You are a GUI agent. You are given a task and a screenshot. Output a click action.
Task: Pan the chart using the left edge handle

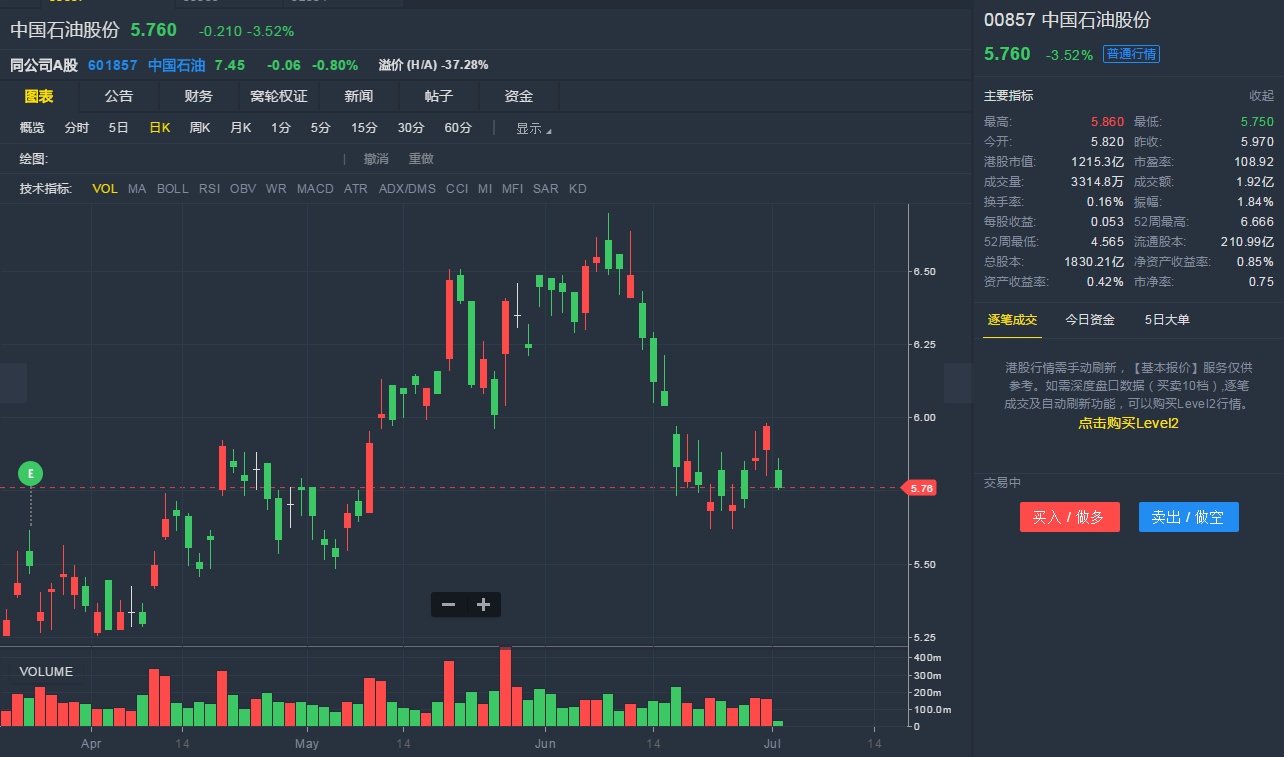click(13, 383)
